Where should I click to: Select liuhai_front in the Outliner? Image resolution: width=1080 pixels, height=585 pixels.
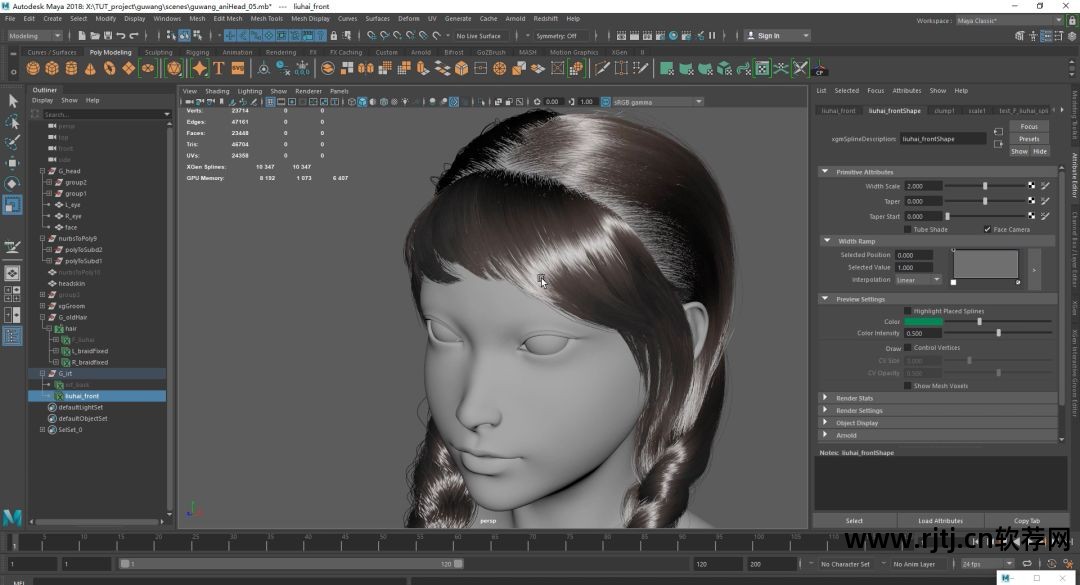(82, 396)
